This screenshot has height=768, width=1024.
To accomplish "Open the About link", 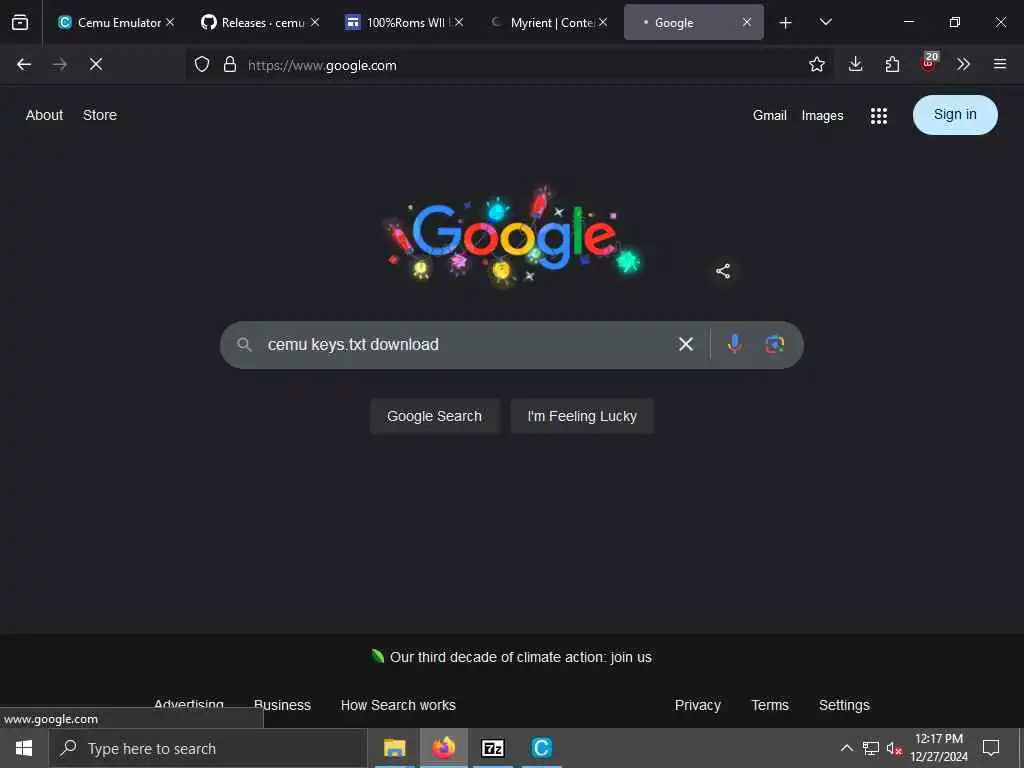I will (x=44, y=115).
